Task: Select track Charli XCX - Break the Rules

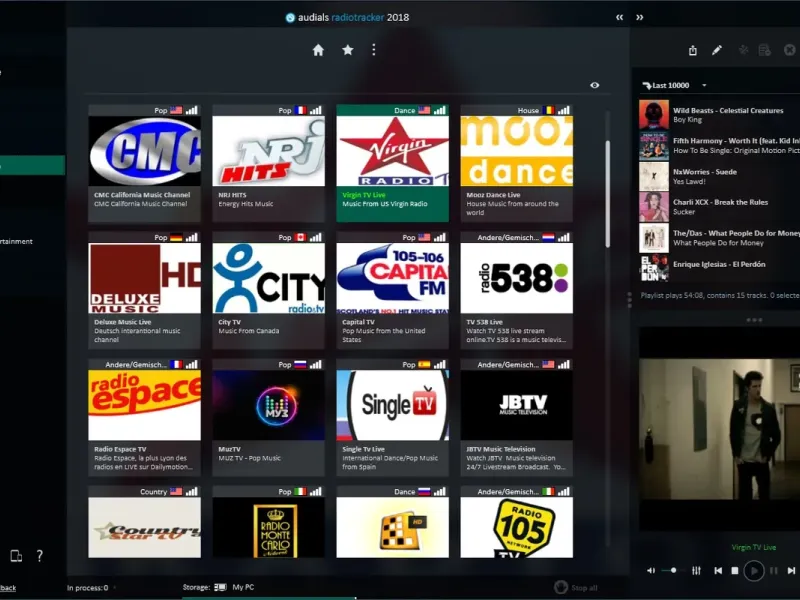Action: point(720,207)
